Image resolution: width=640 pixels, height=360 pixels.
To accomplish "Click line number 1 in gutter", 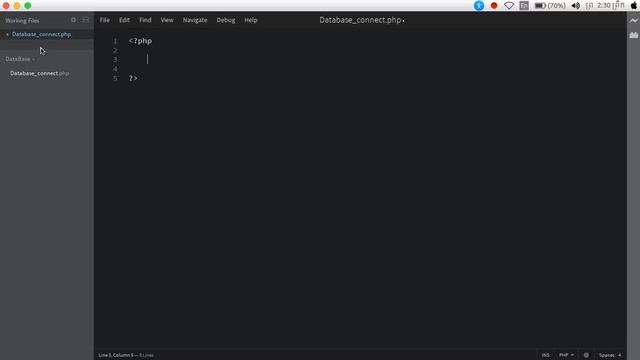I will [115, 41].
